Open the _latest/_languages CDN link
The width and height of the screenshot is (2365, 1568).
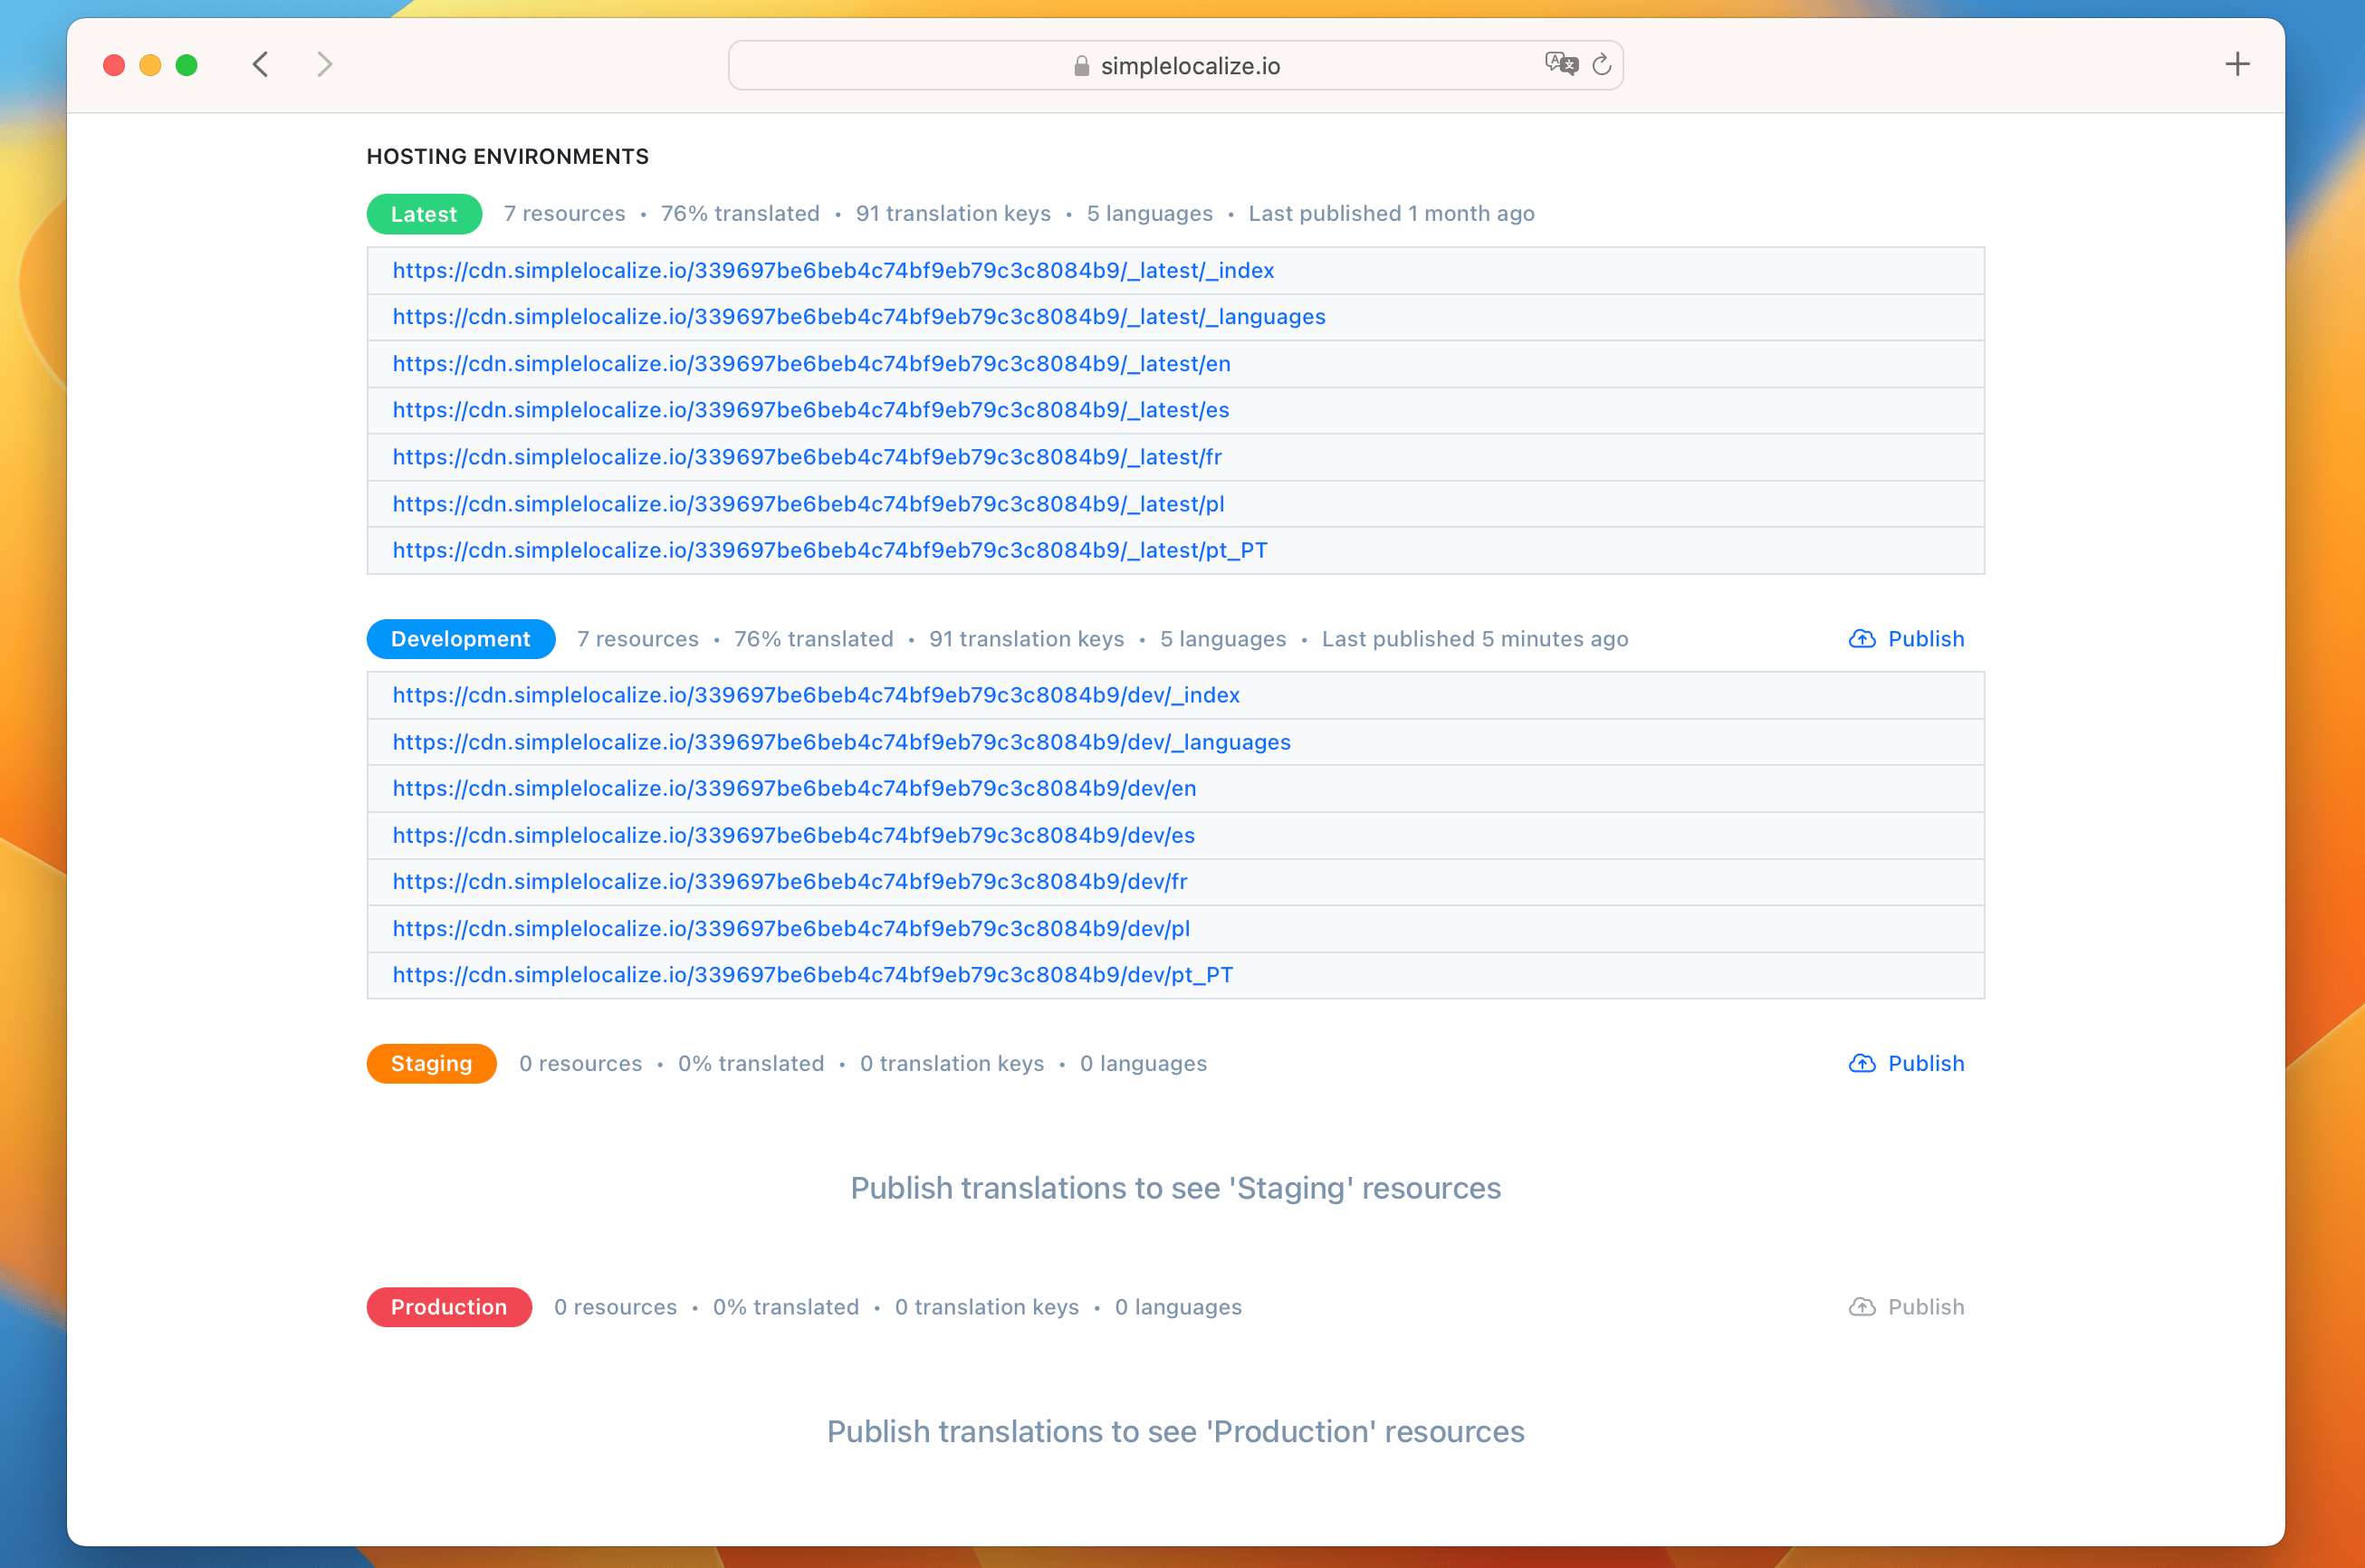[x=859, y=317]
